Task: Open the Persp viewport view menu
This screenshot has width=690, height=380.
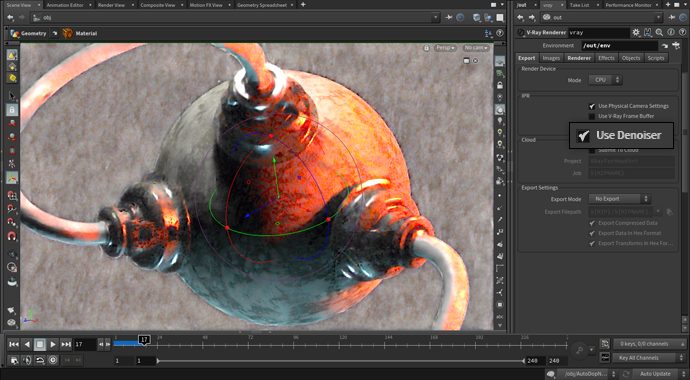Action: (445, 48)
